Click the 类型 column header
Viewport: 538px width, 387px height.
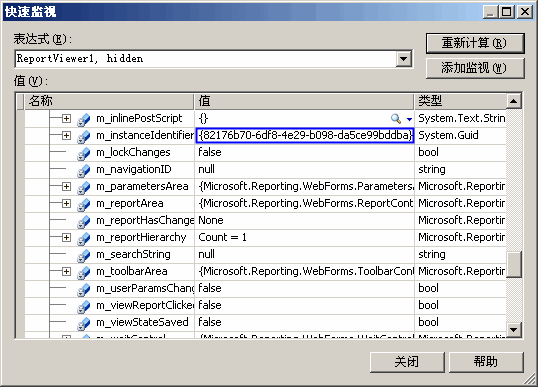point(460,101)
